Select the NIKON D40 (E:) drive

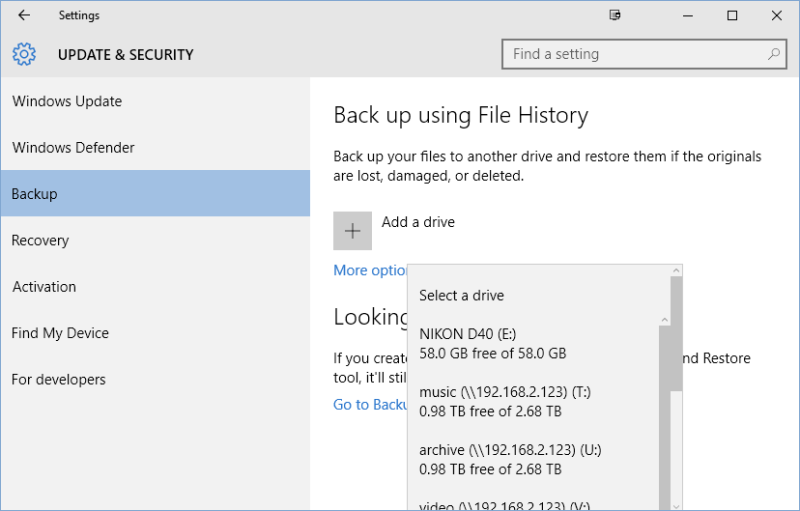[x=493, y=343]
